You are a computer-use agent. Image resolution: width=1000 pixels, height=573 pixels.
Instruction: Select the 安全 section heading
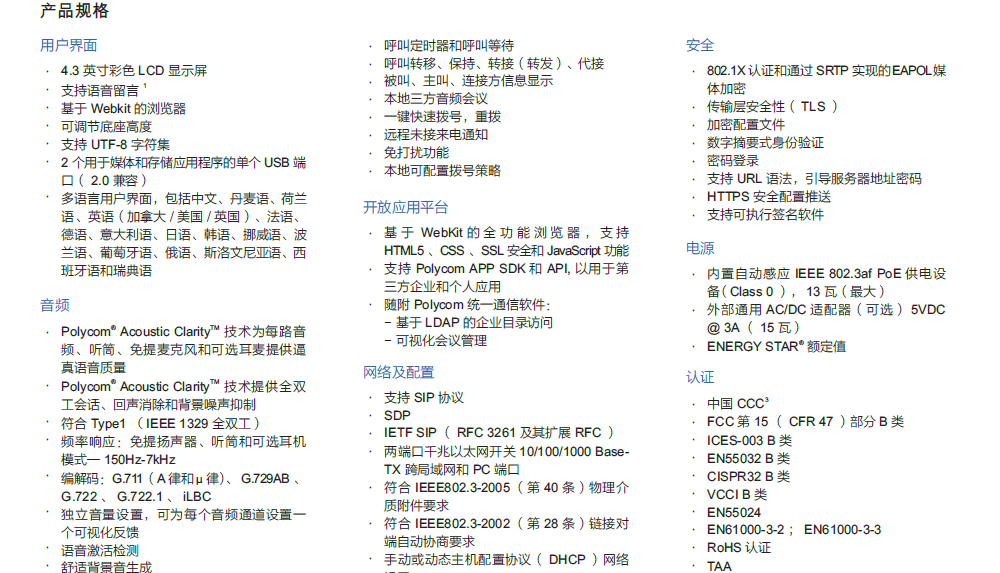tap(700, 45)
